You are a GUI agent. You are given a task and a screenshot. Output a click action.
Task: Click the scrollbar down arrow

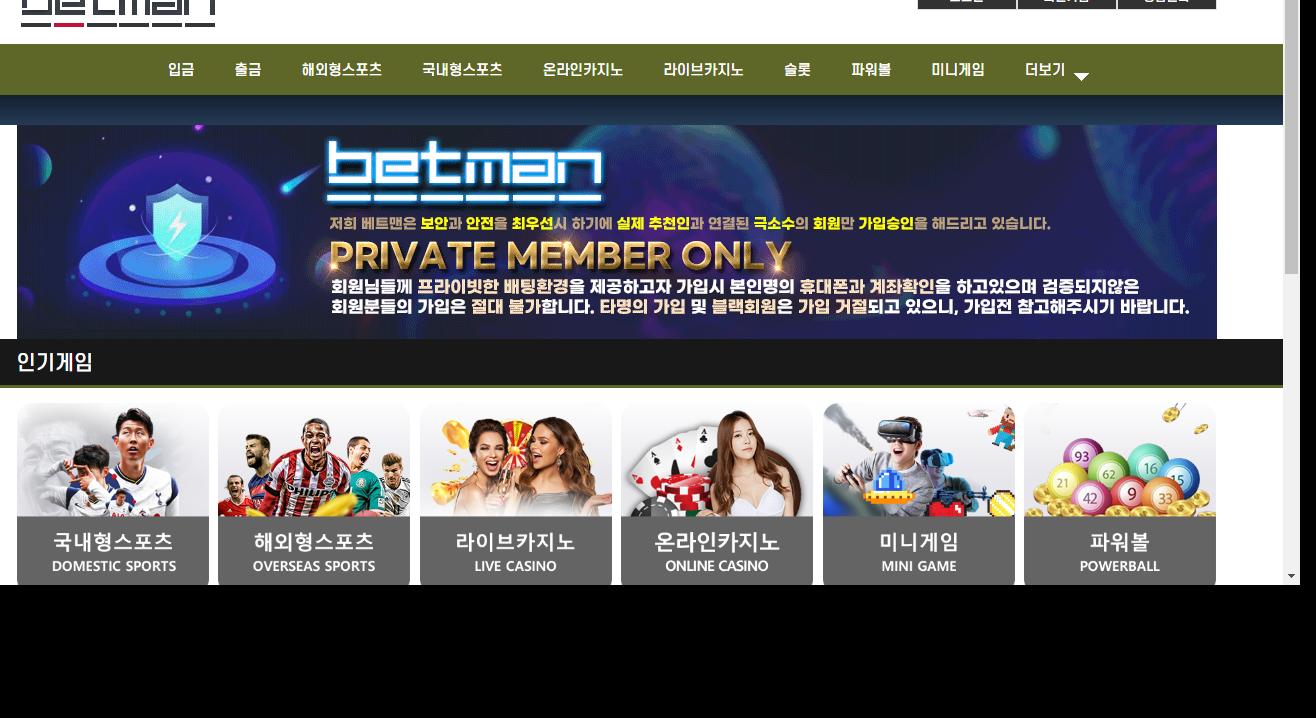tap(1291, 576)
